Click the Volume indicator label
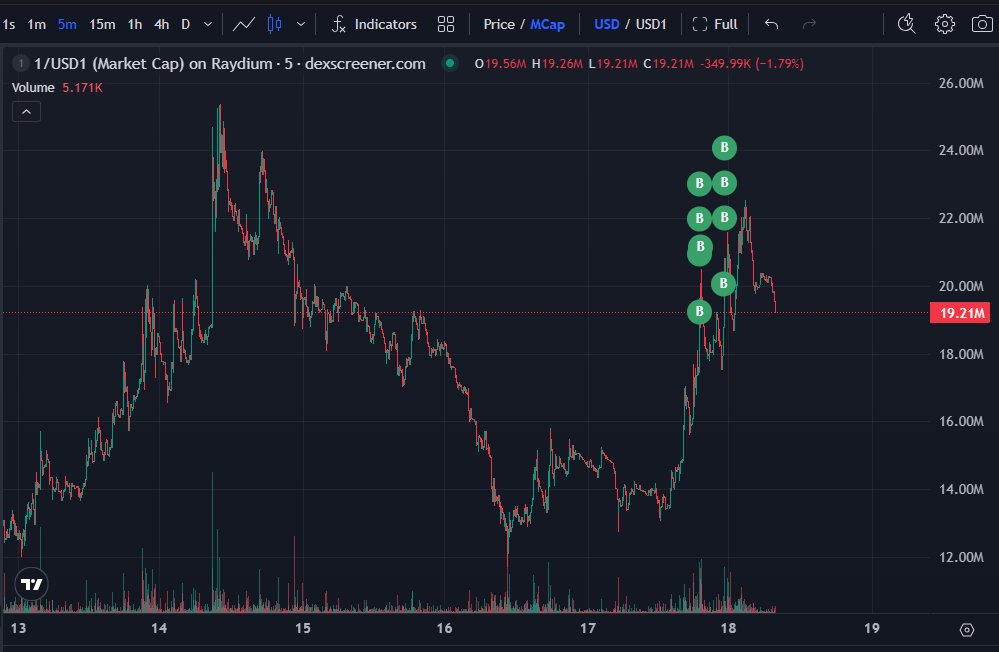The height and width of the screenshot is (652, 999). tap(33, 87)
